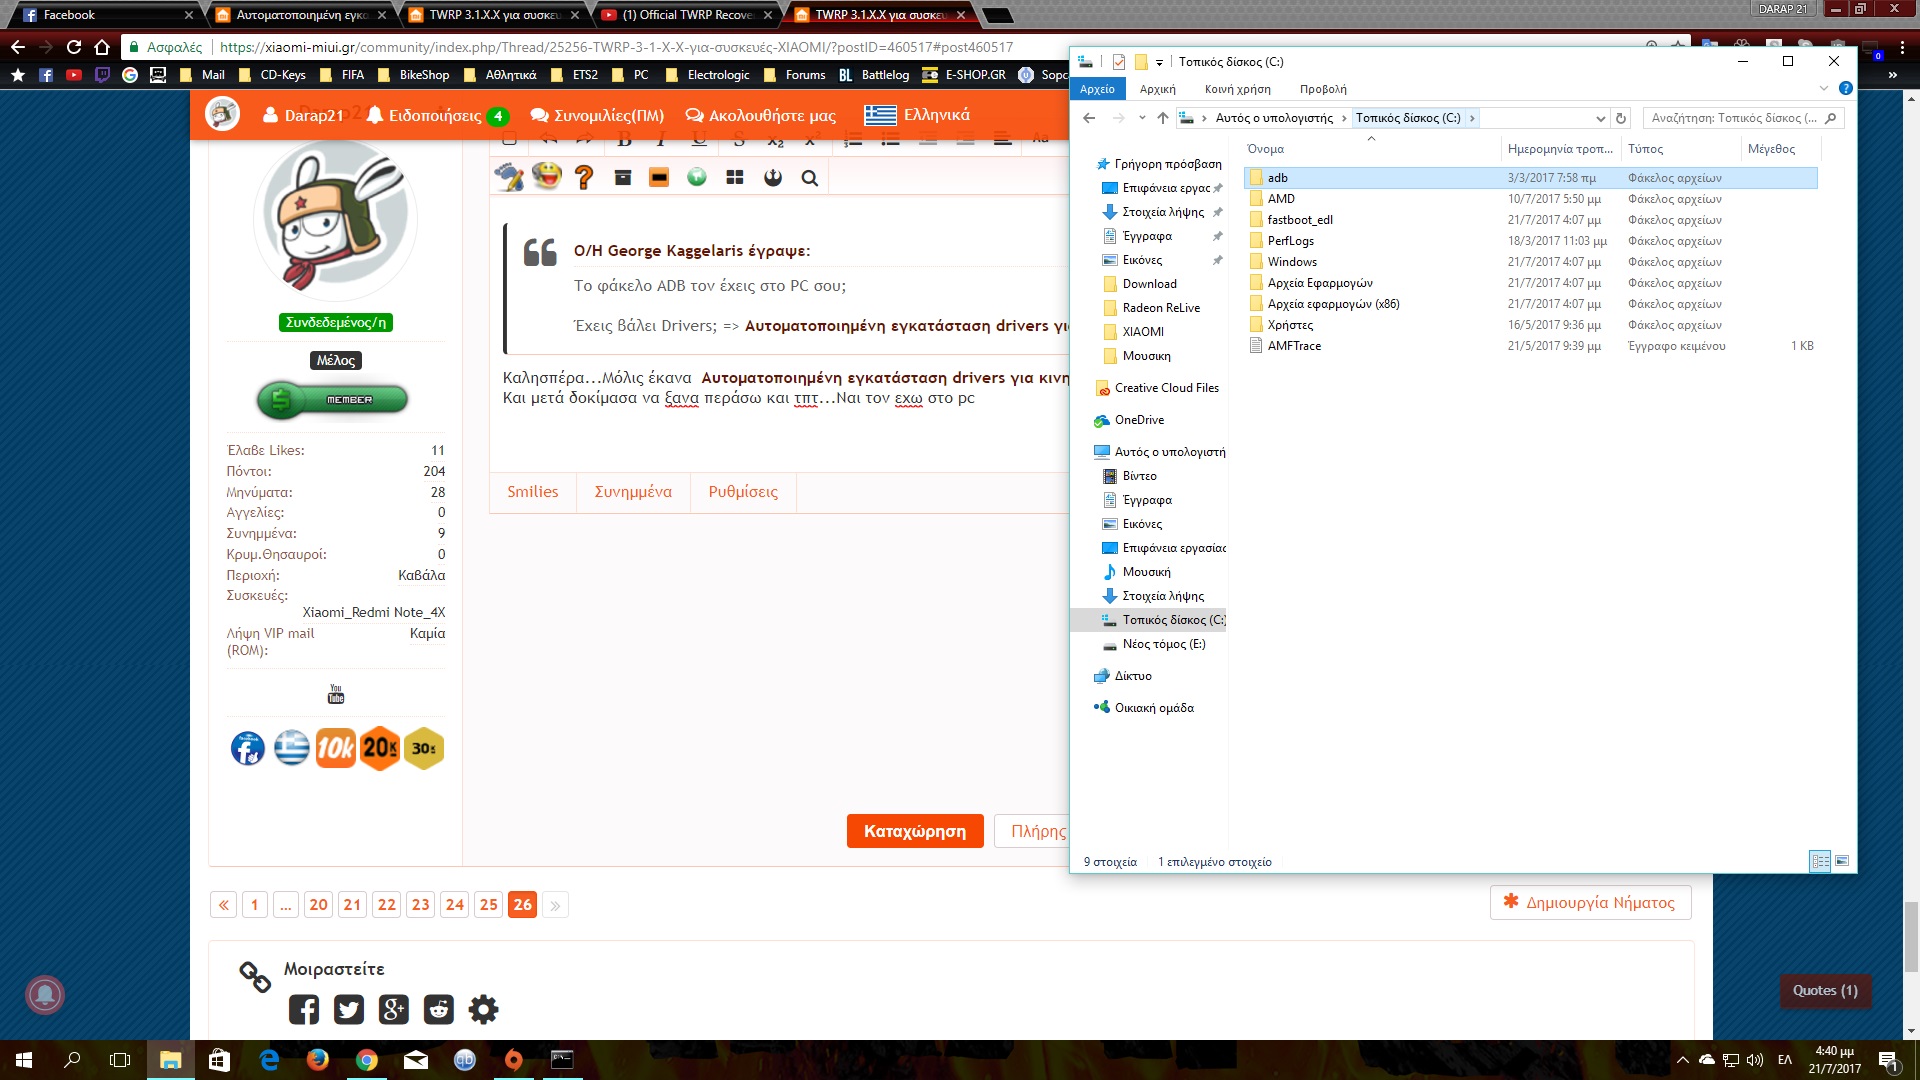Image resolution: width=1920 pixels, height=1080 pixels.
Task: Open the Explorer help question mark icon
Action: (1846, 88)
